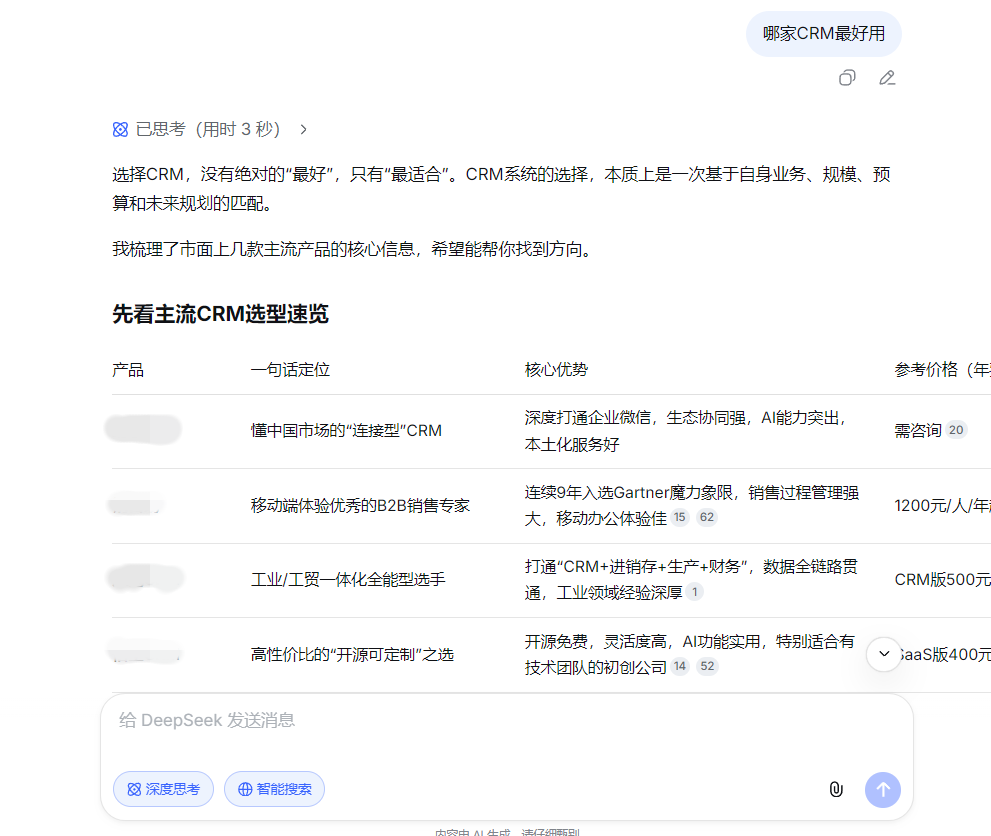The height and width of the screenshot is (836, 991).
Task: Click the 产品 column header
Action: click(x=128, y=370)
